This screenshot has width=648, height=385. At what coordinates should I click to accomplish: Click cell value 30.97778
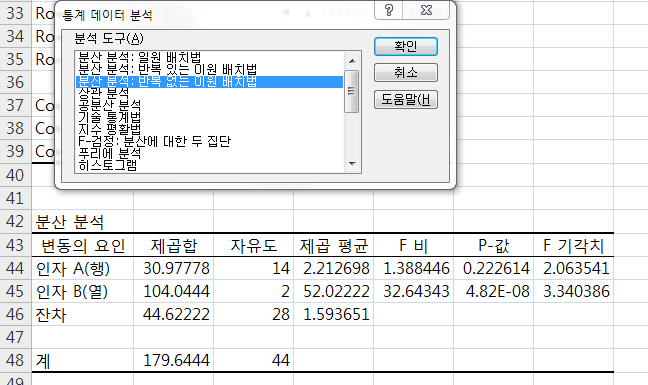tap(173, 269)
